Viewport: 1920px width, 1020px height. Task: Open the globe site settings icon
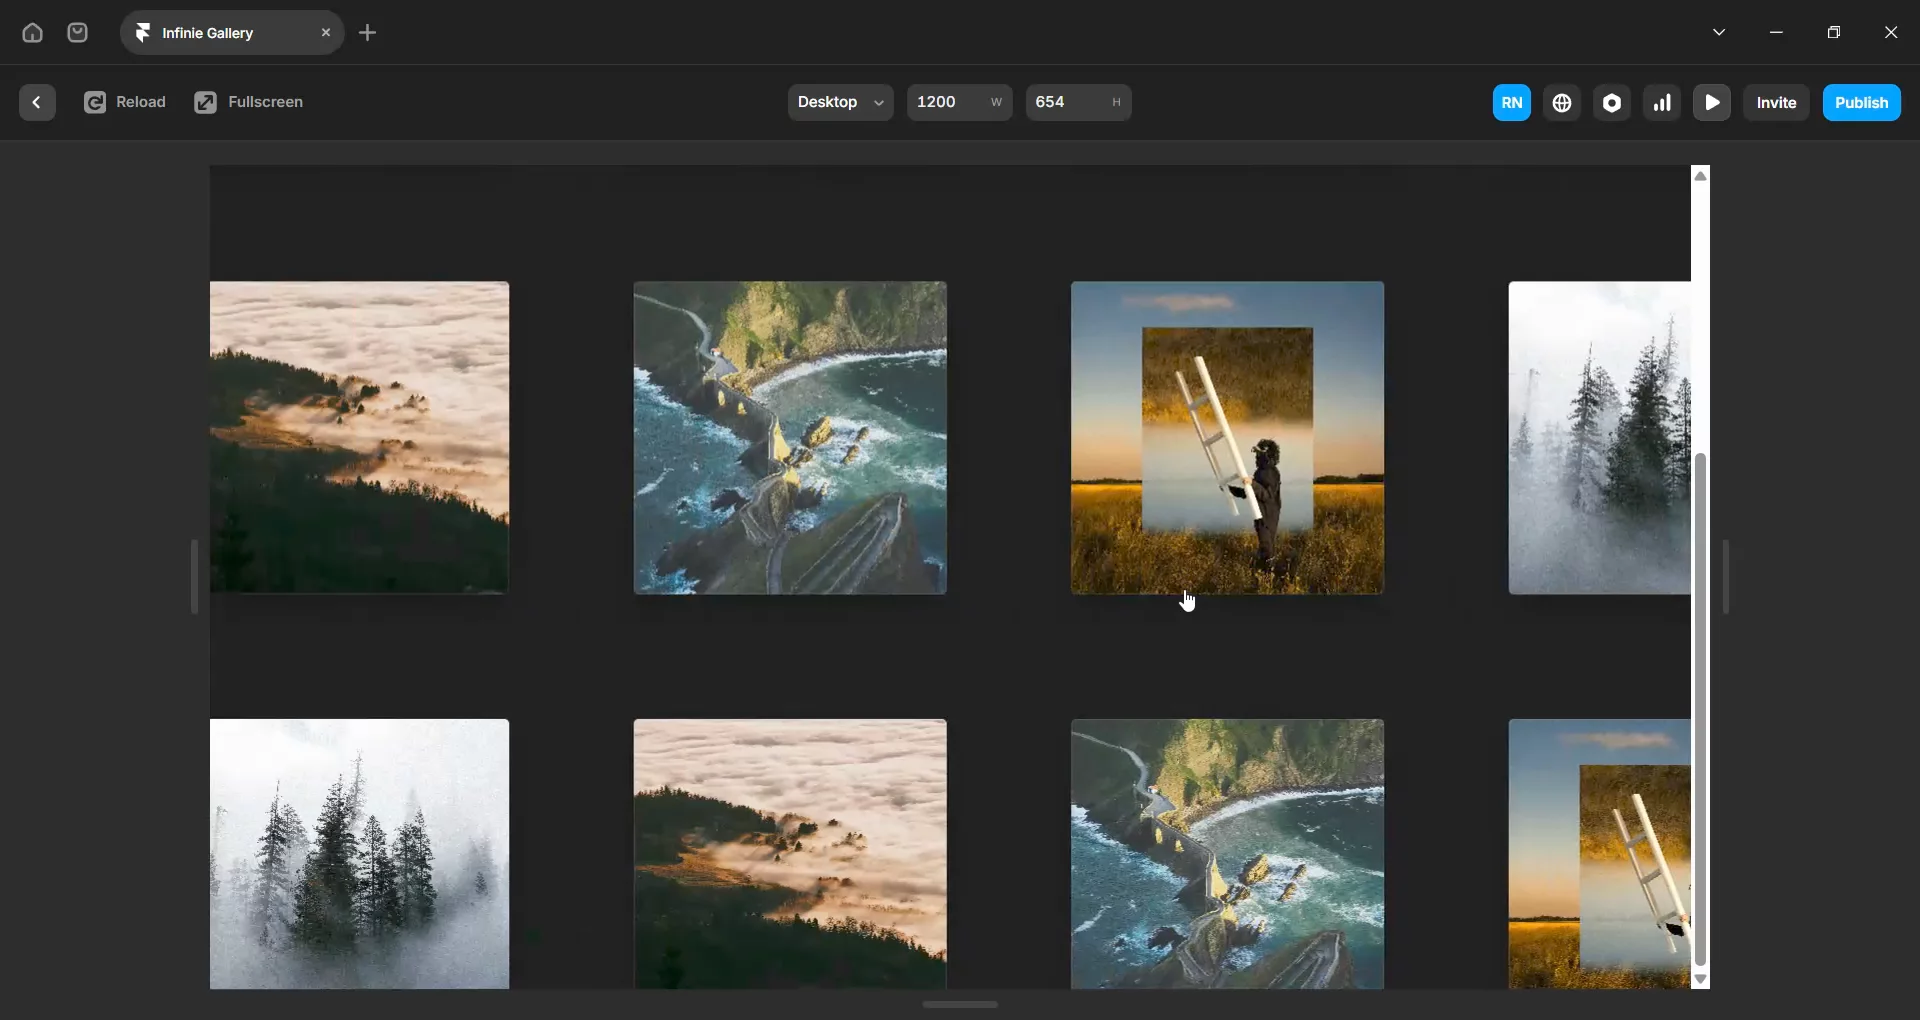(x=1562, y=103)
